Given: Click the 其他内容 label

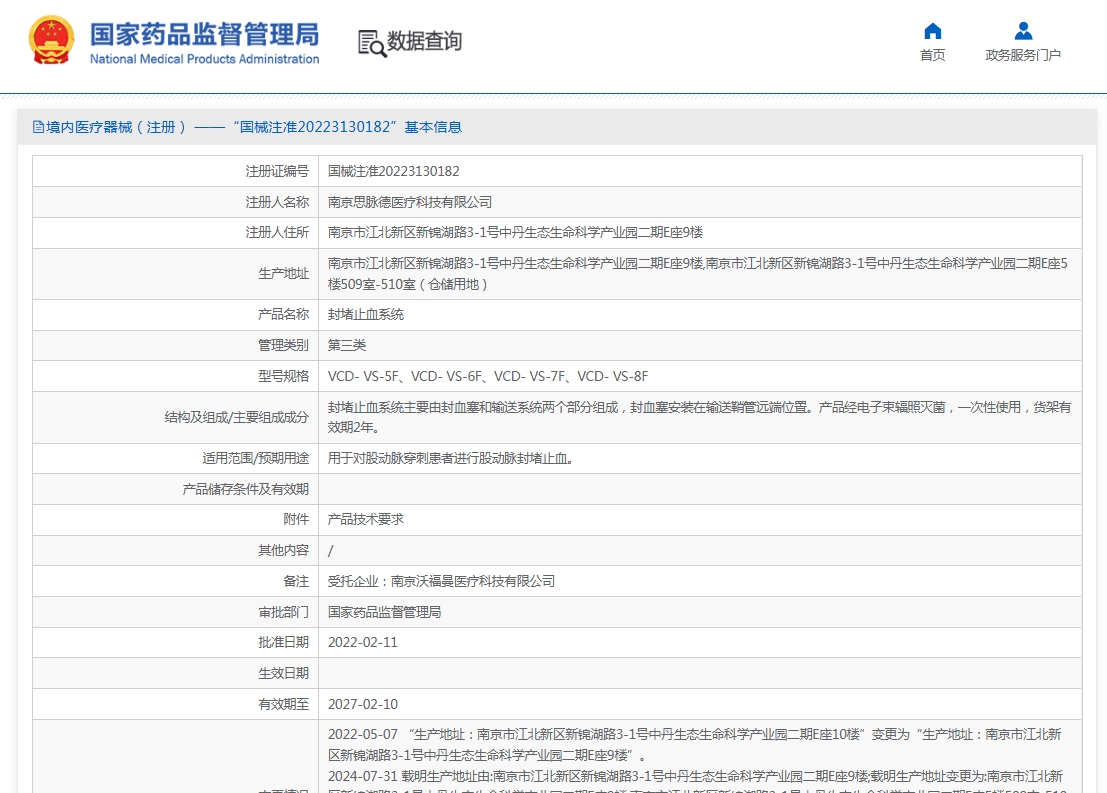Looking at the screenshot, I should tap(283, 550).
